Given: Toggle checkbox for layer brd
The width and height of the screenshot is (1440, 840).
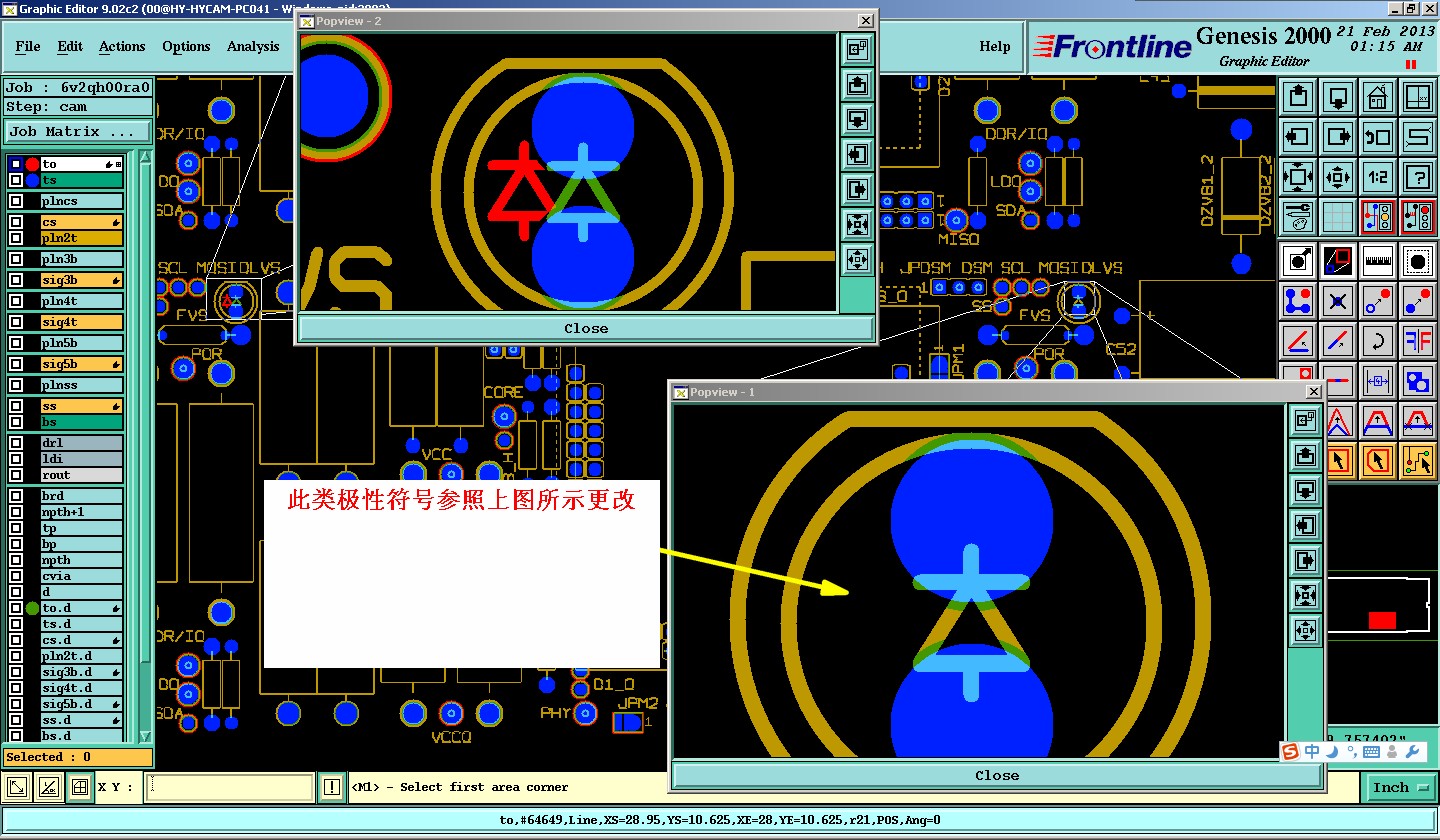Looking at the screenshot, I should (16, 495).
